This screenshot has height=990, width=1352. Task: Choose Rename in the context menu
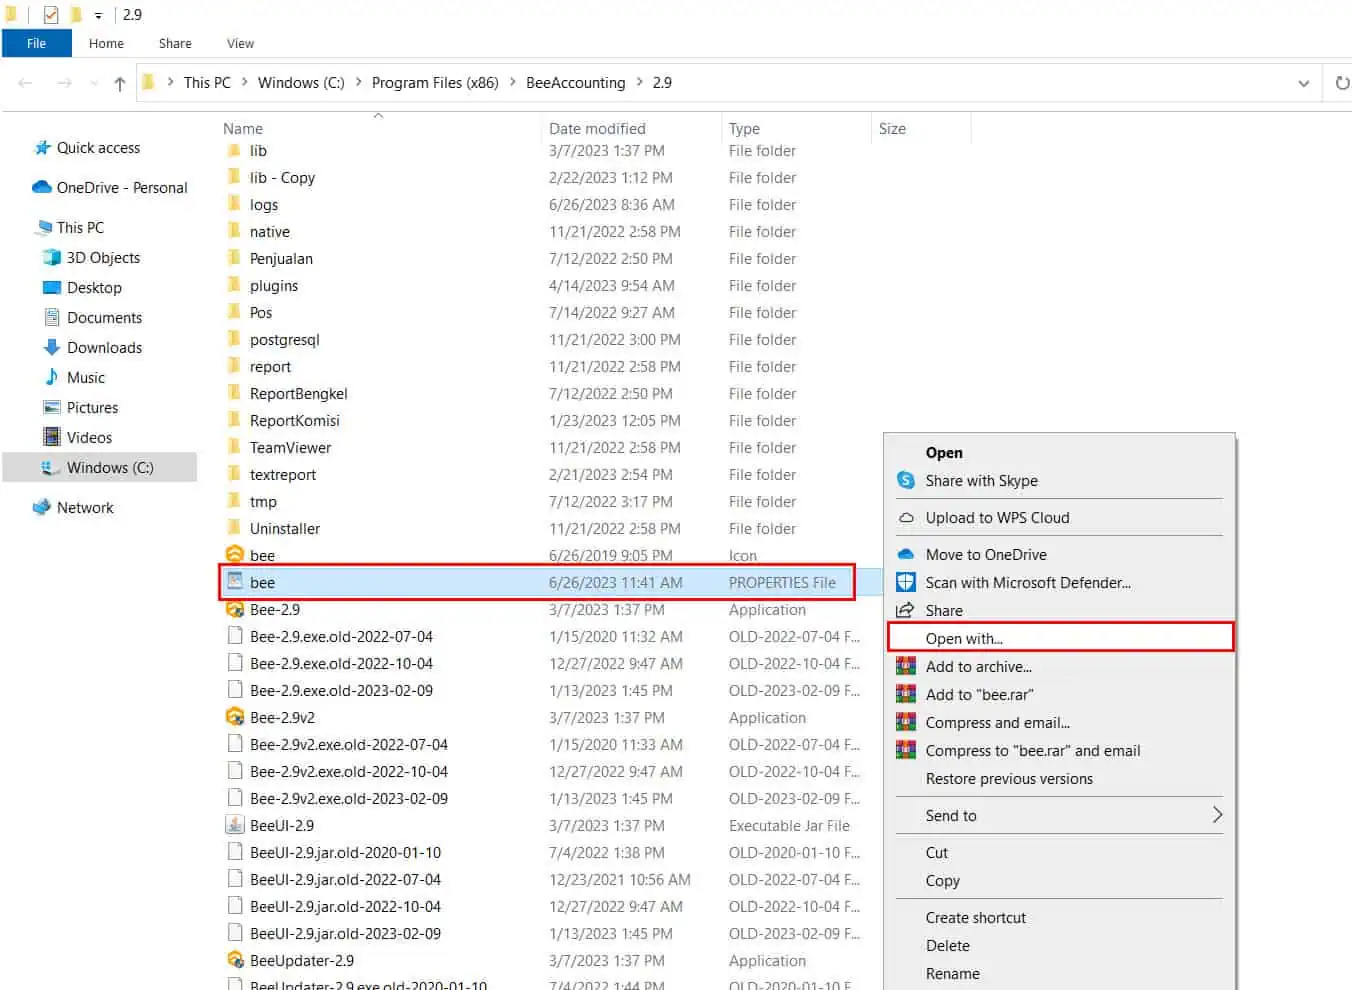[x=953, y=973]
